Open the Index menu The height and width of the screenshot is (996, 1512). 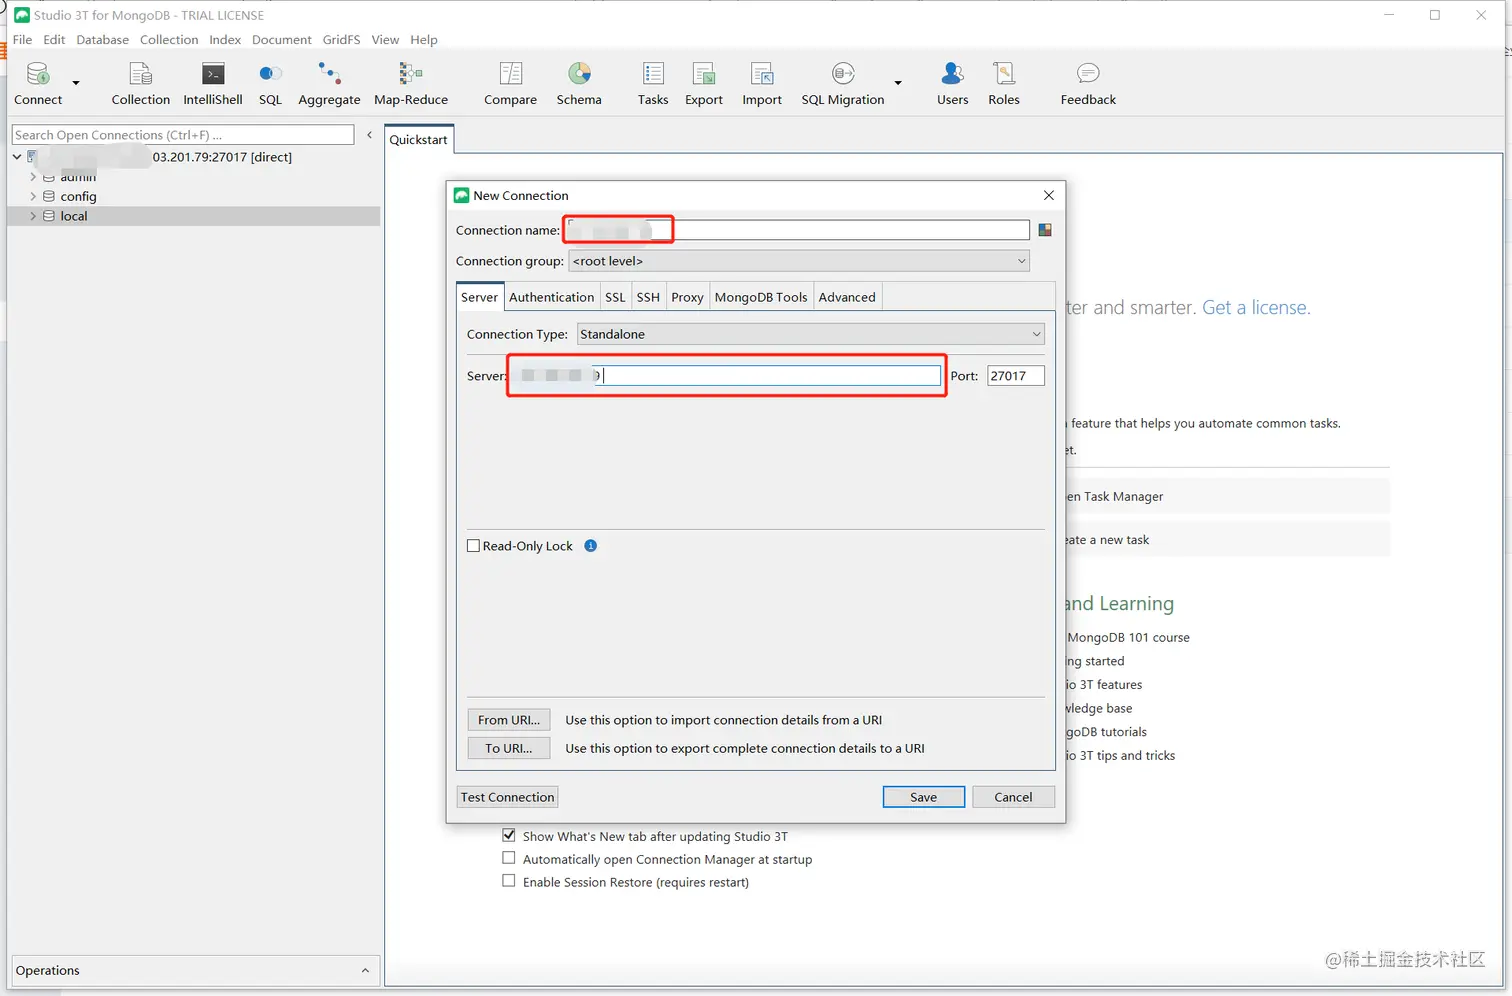pyautogui.click(x=225, y=40)
